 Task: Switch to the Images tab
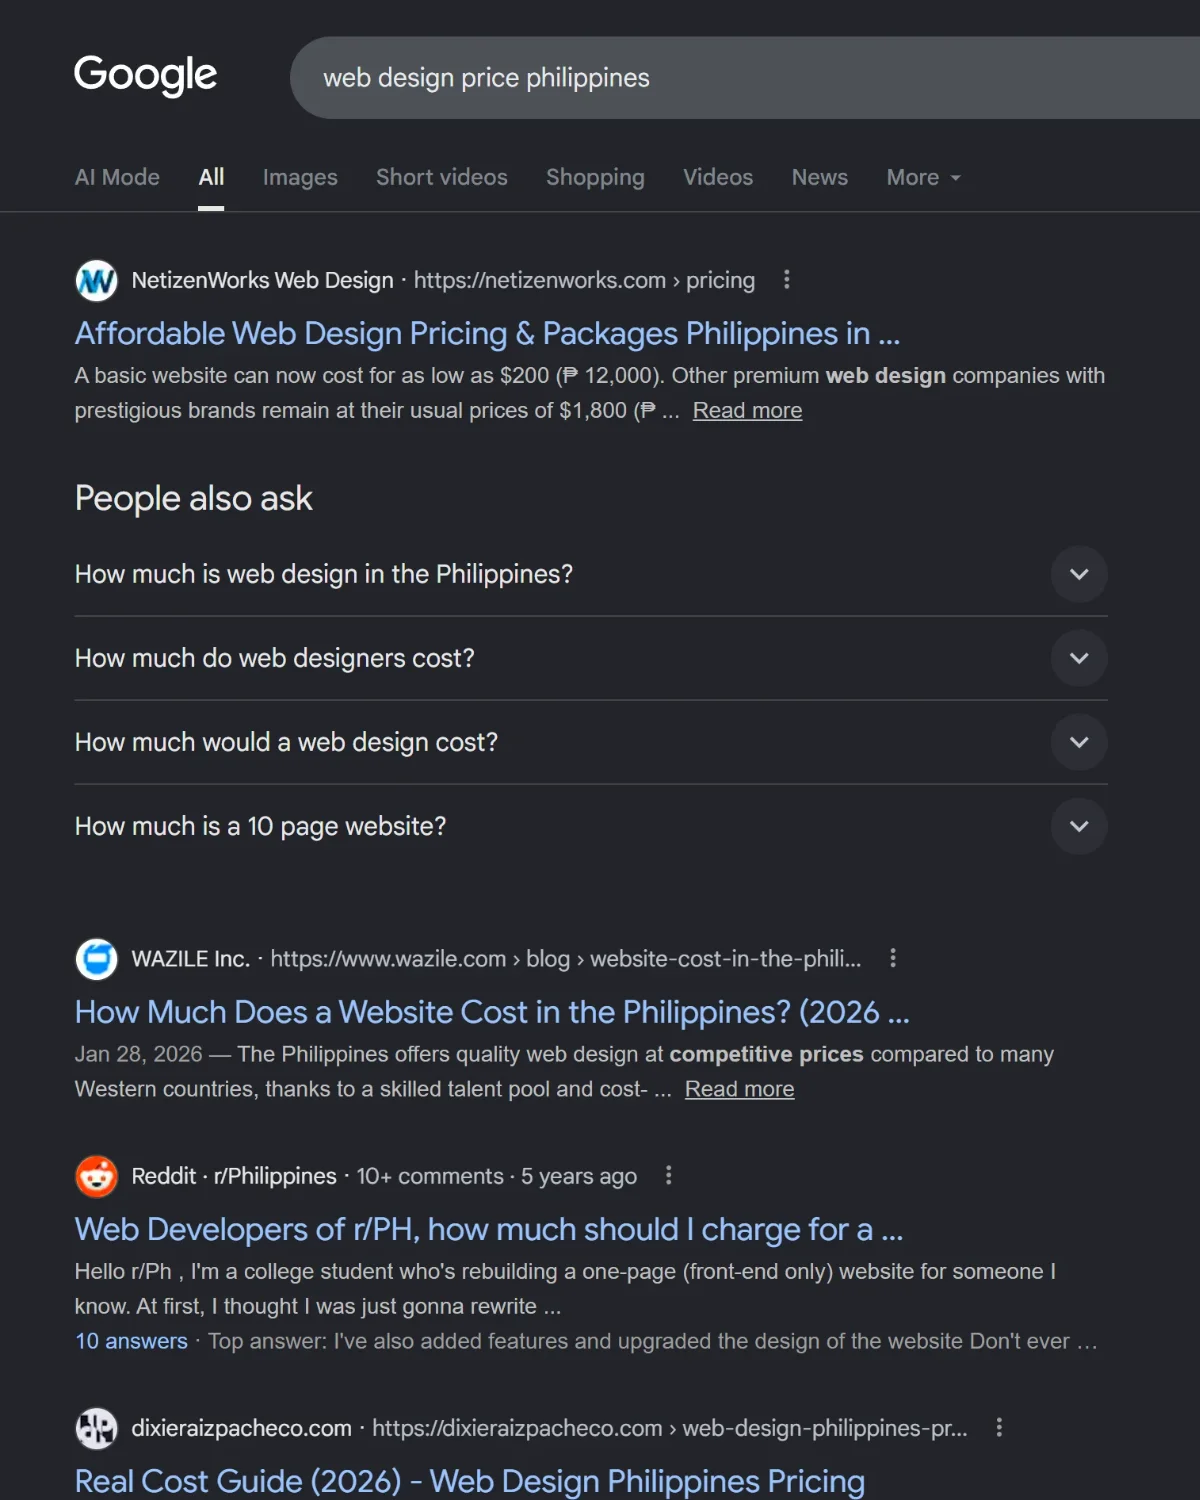point(300,177)
